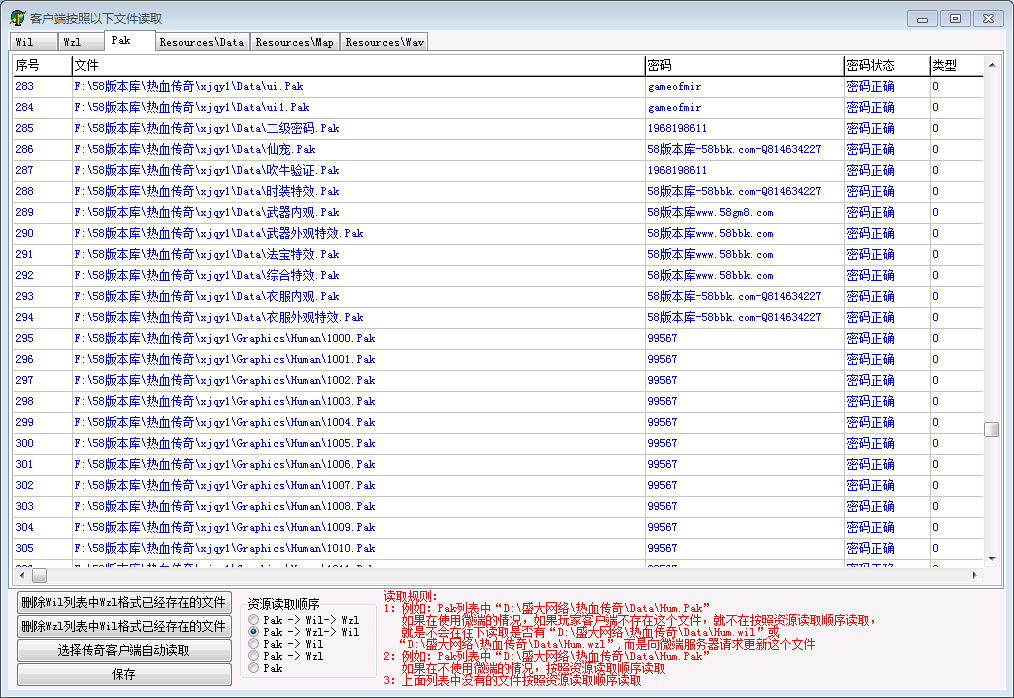Click type value 0 in row 291
Screen dimensions: 1014x698
pos(935,254)
